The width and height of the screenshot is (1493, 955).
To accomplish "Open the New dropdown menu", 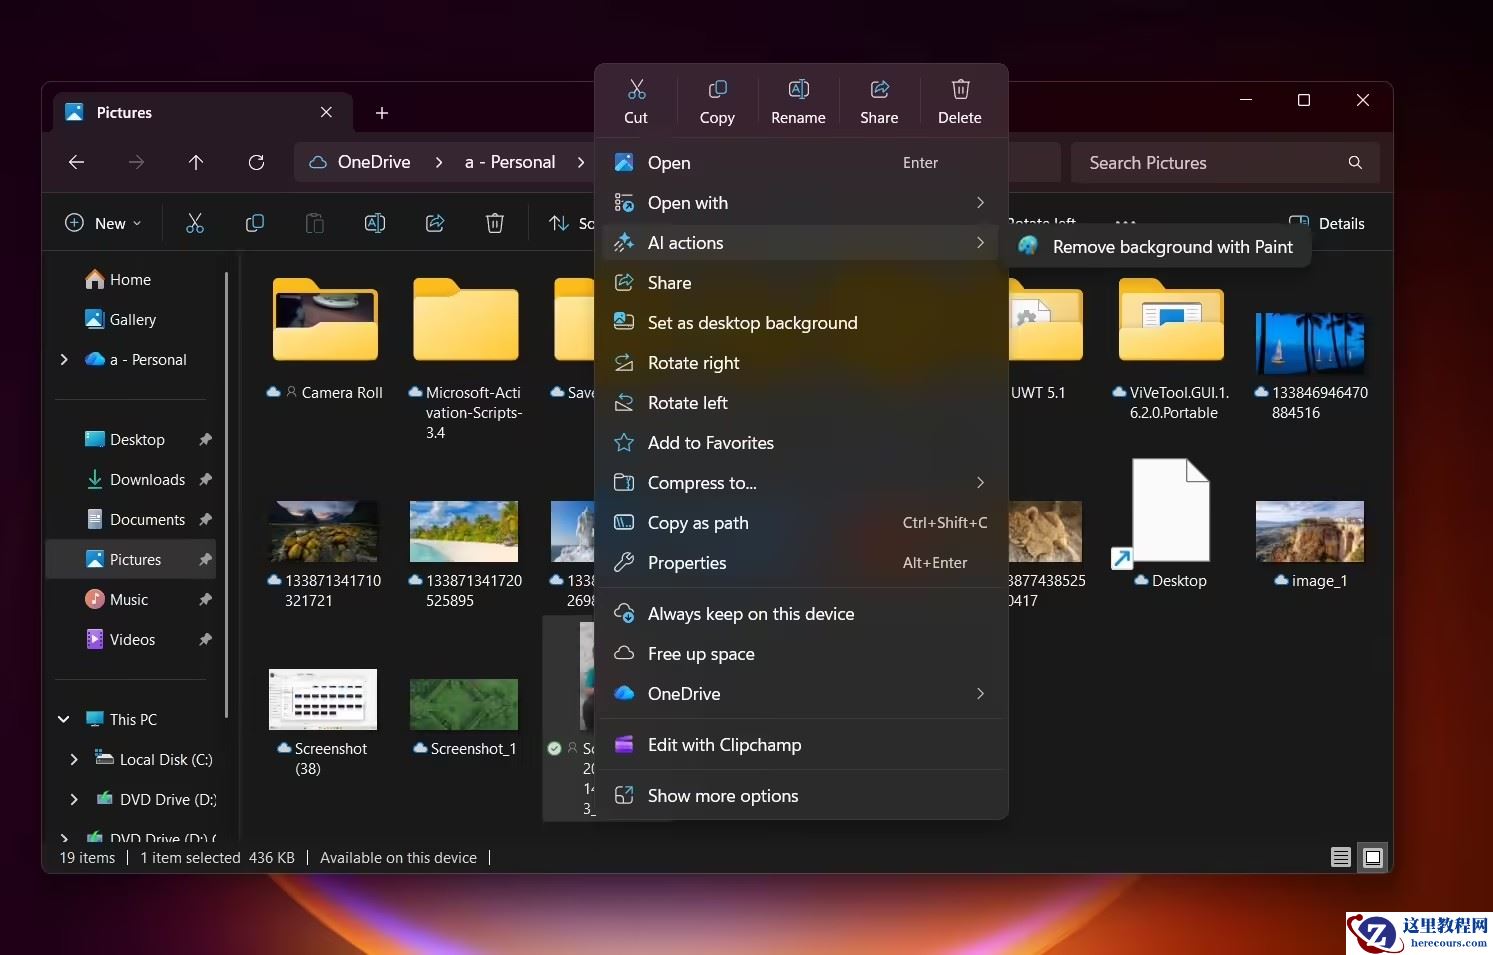I will pyautogui.click(x=103, y=223).
